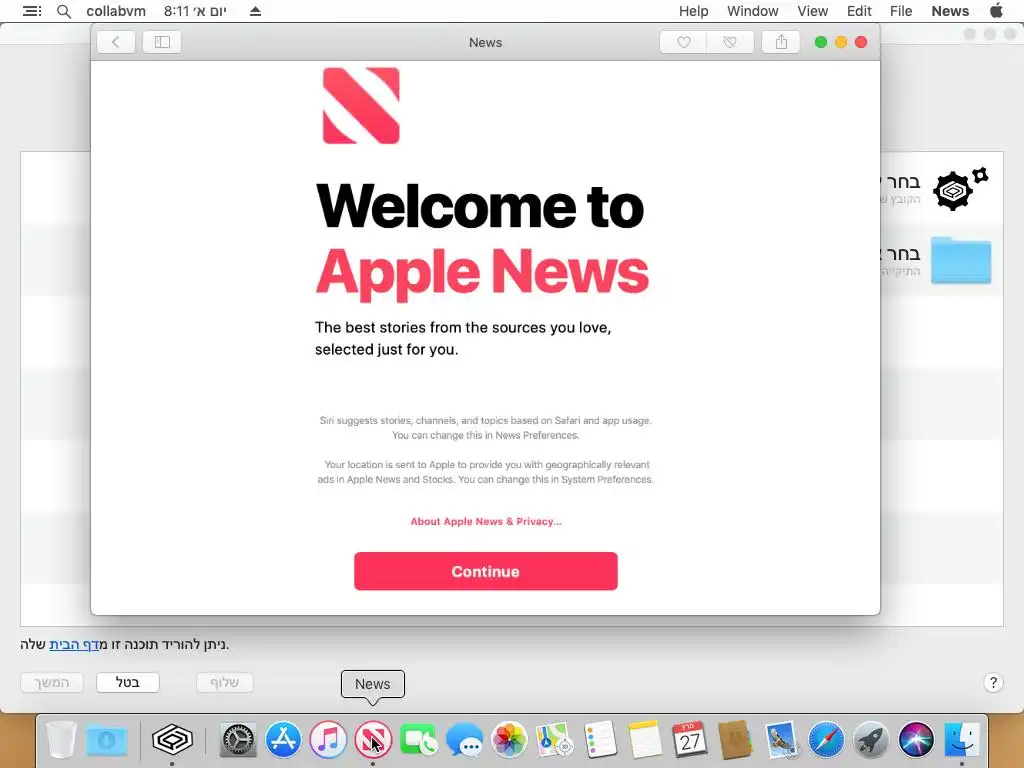This screenshot has width=1024, height=768.
Task: Open the News application menu
Action: pyautogui.click(x=950, y=11)
